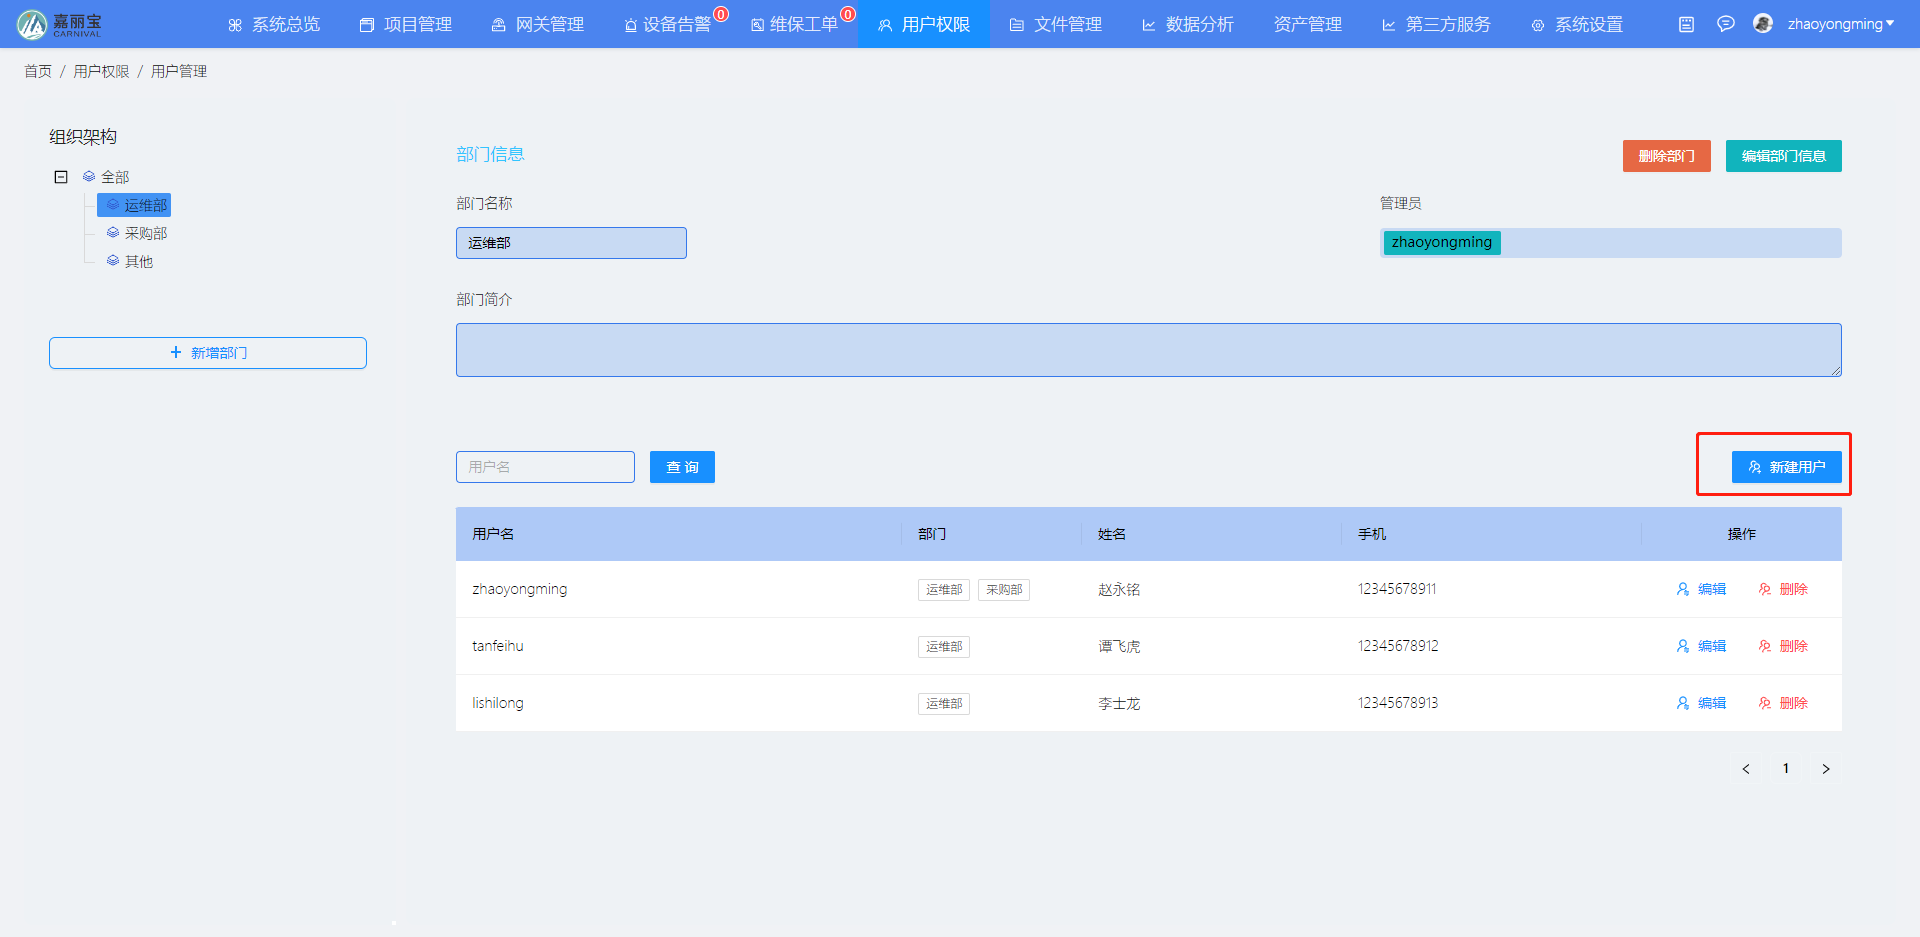Click the 部门名称 input field
The height and width of the screenshot is (937, 1920).
(571, 243)
